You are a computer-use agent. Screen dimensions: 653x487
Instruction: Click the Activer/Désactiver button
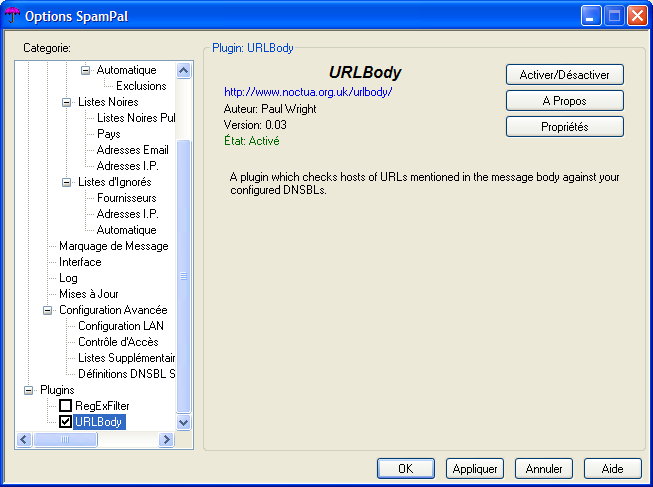point(565,75)
